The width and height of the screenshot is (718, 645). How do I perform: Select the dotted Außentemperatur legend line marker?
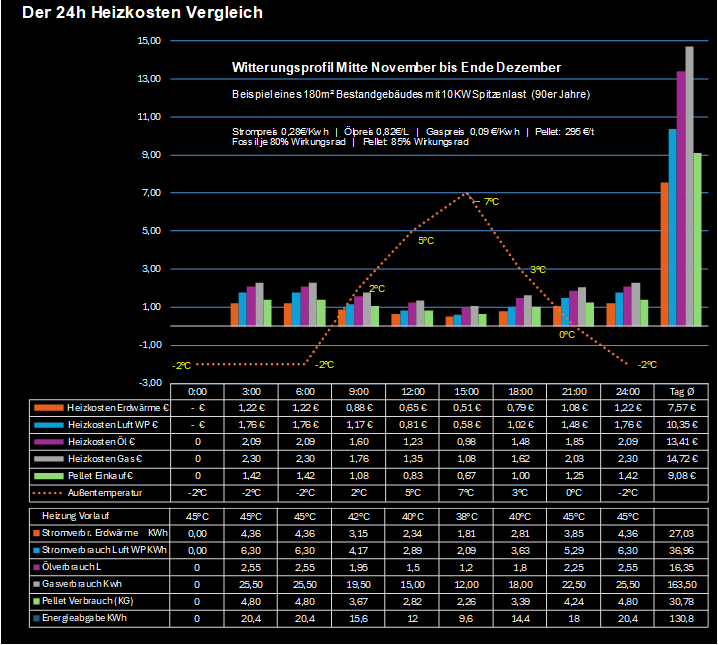pos(48,493)
